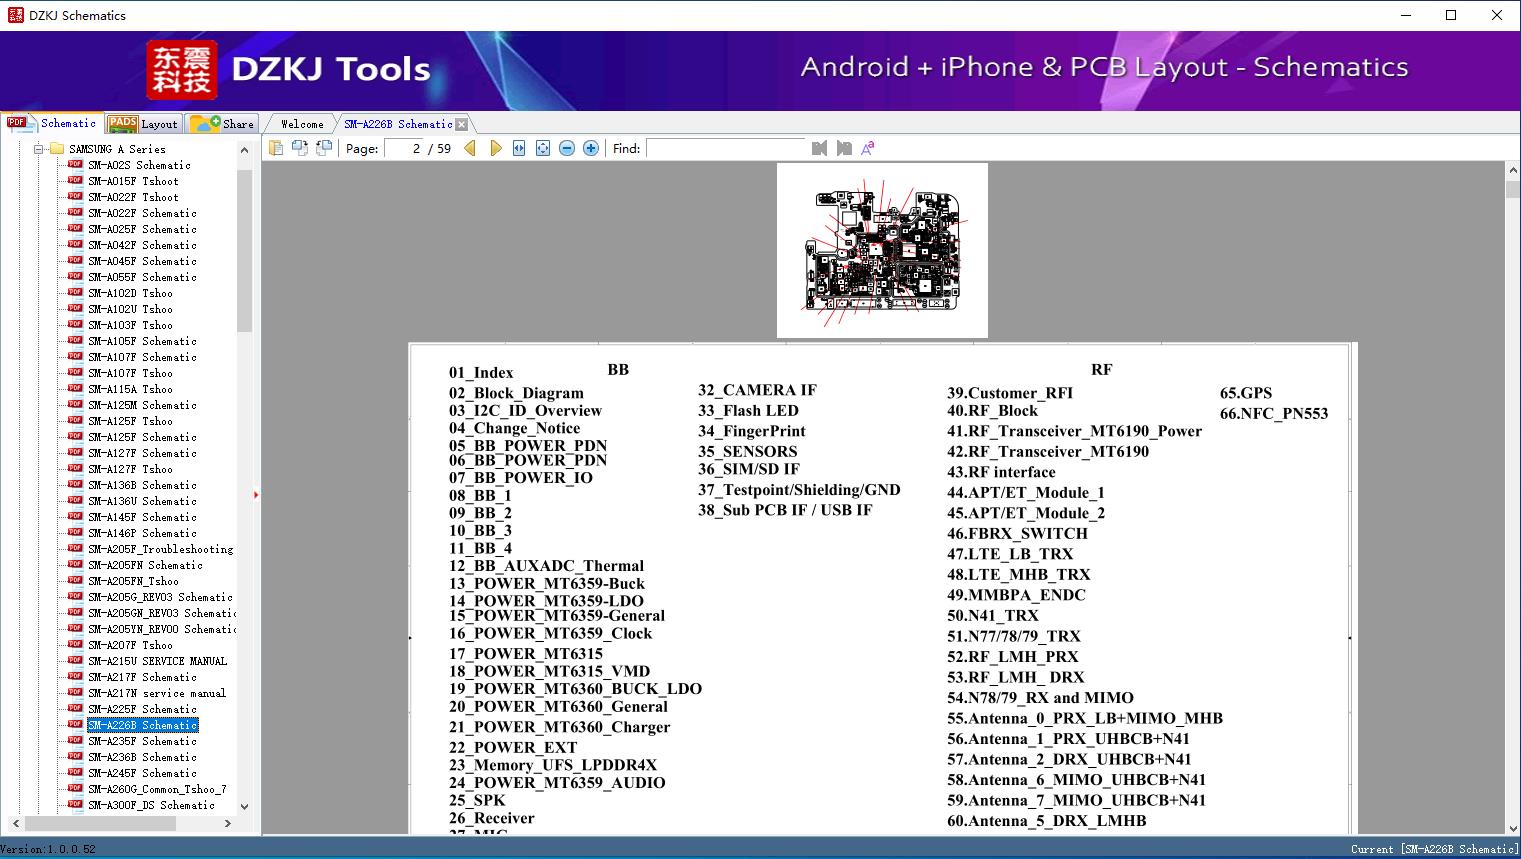1521x859 pixels.
Task: Click the tree panel scroll up arrow
Action: click(244, 150)
